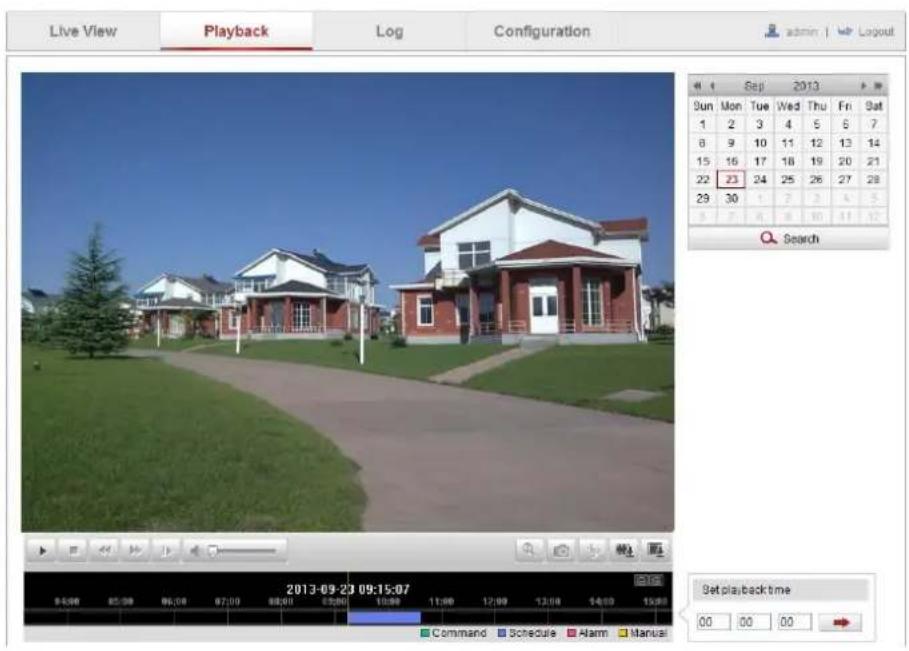
Task: Select September 28 in the calendar
Action: point(874,180)
